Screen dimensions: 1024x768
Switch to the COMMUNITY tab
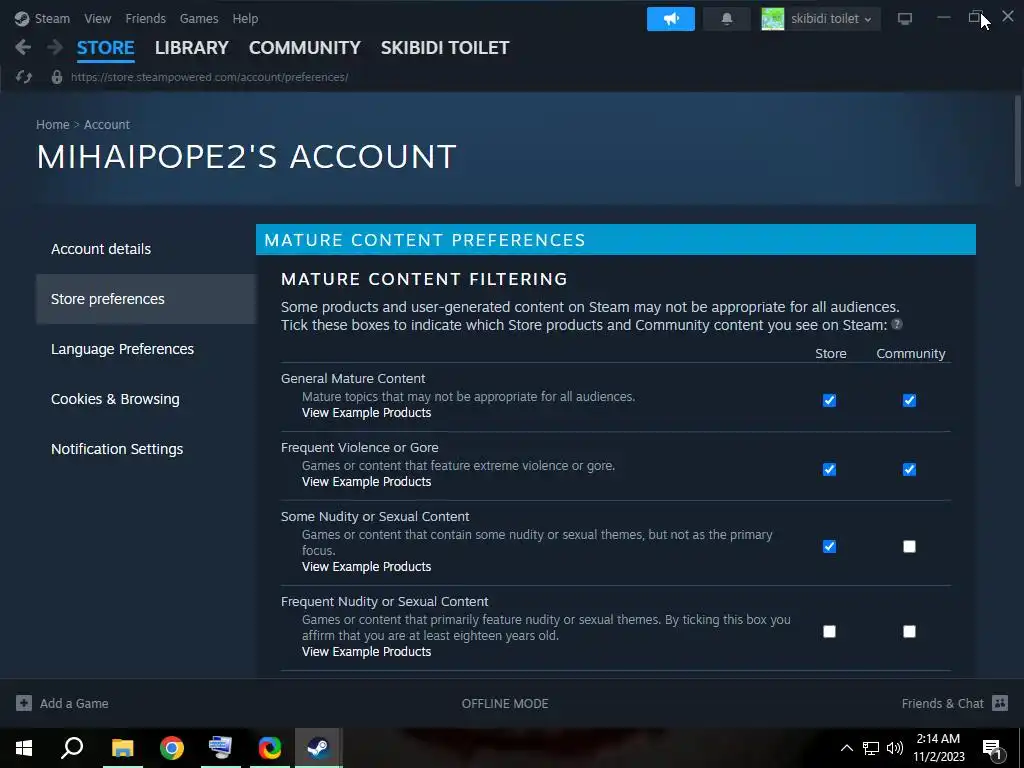305,48
